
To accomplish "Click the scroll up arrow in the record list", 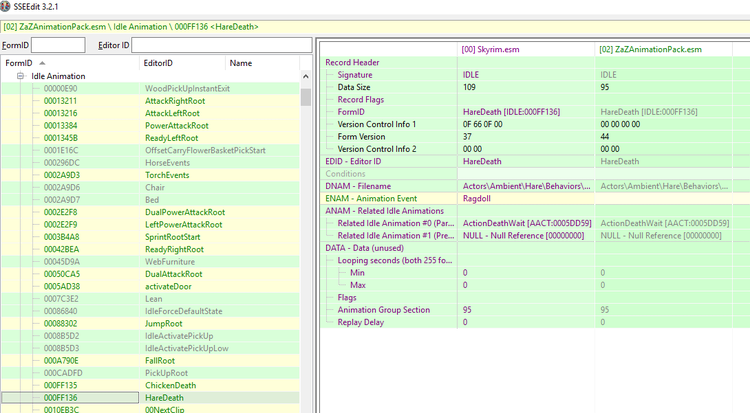I will pos(306,76).
